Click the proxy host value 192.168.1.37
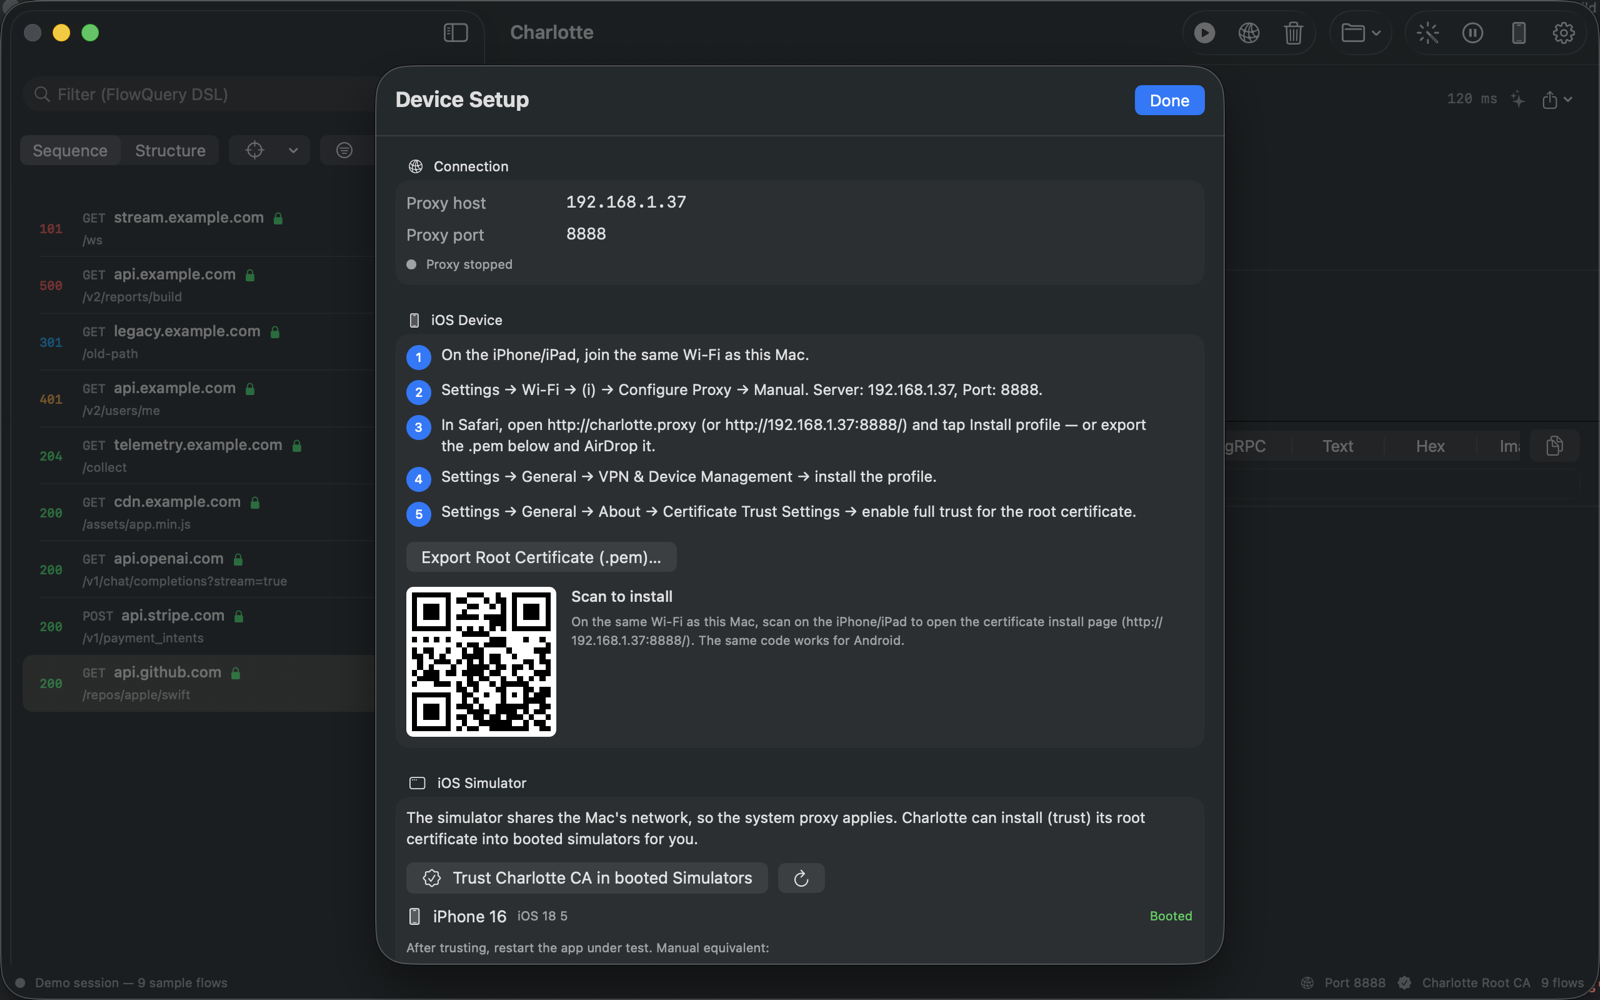 point(626,202)
